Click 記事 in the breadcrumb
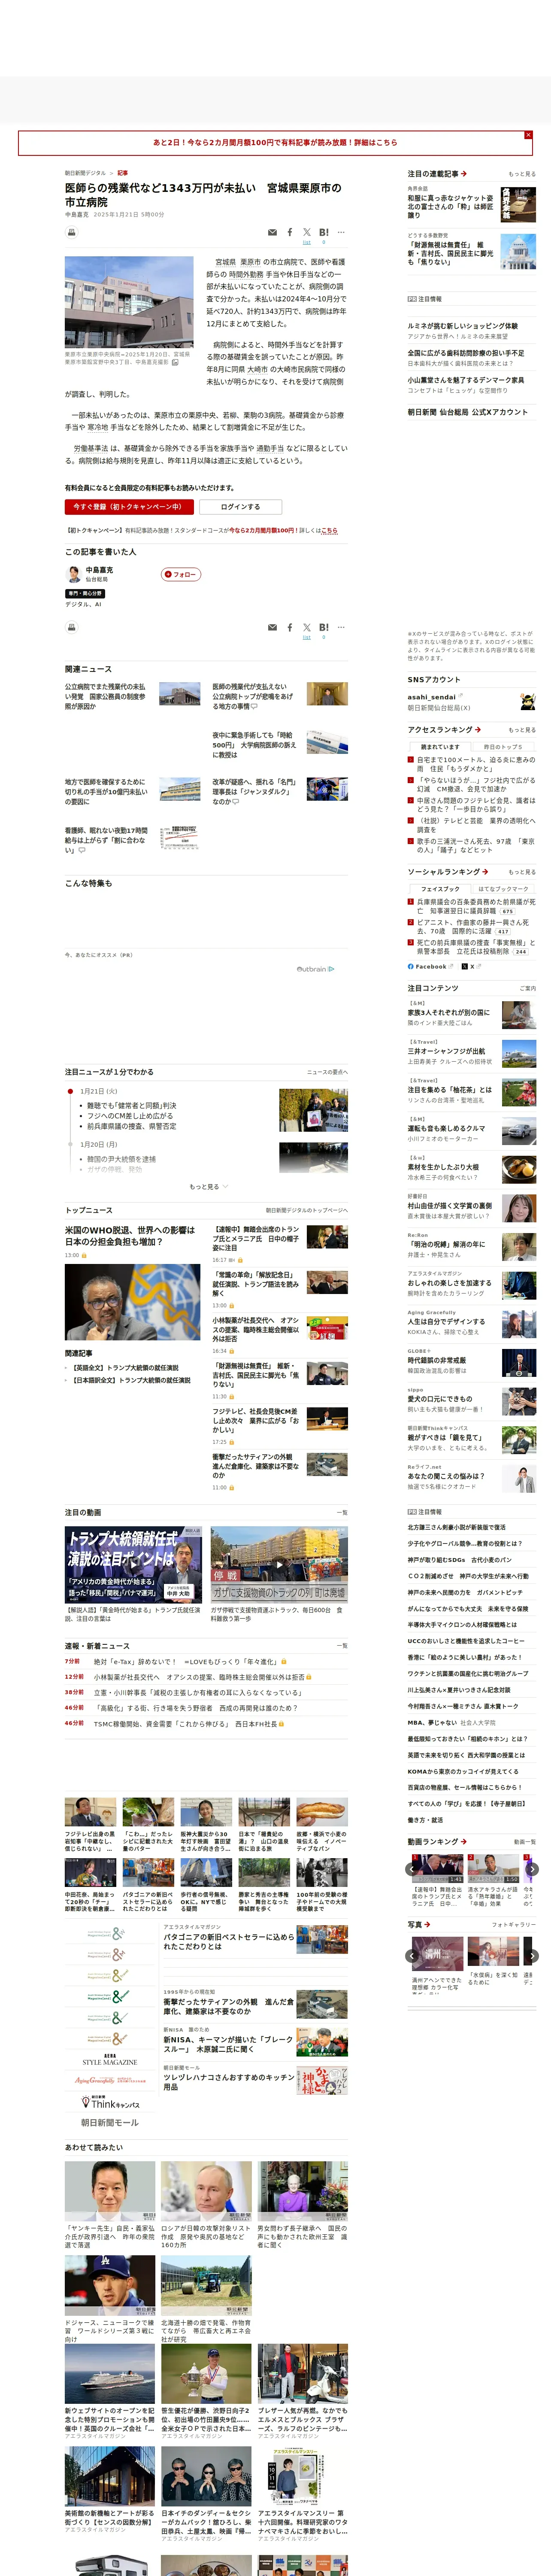 [123, 173]
